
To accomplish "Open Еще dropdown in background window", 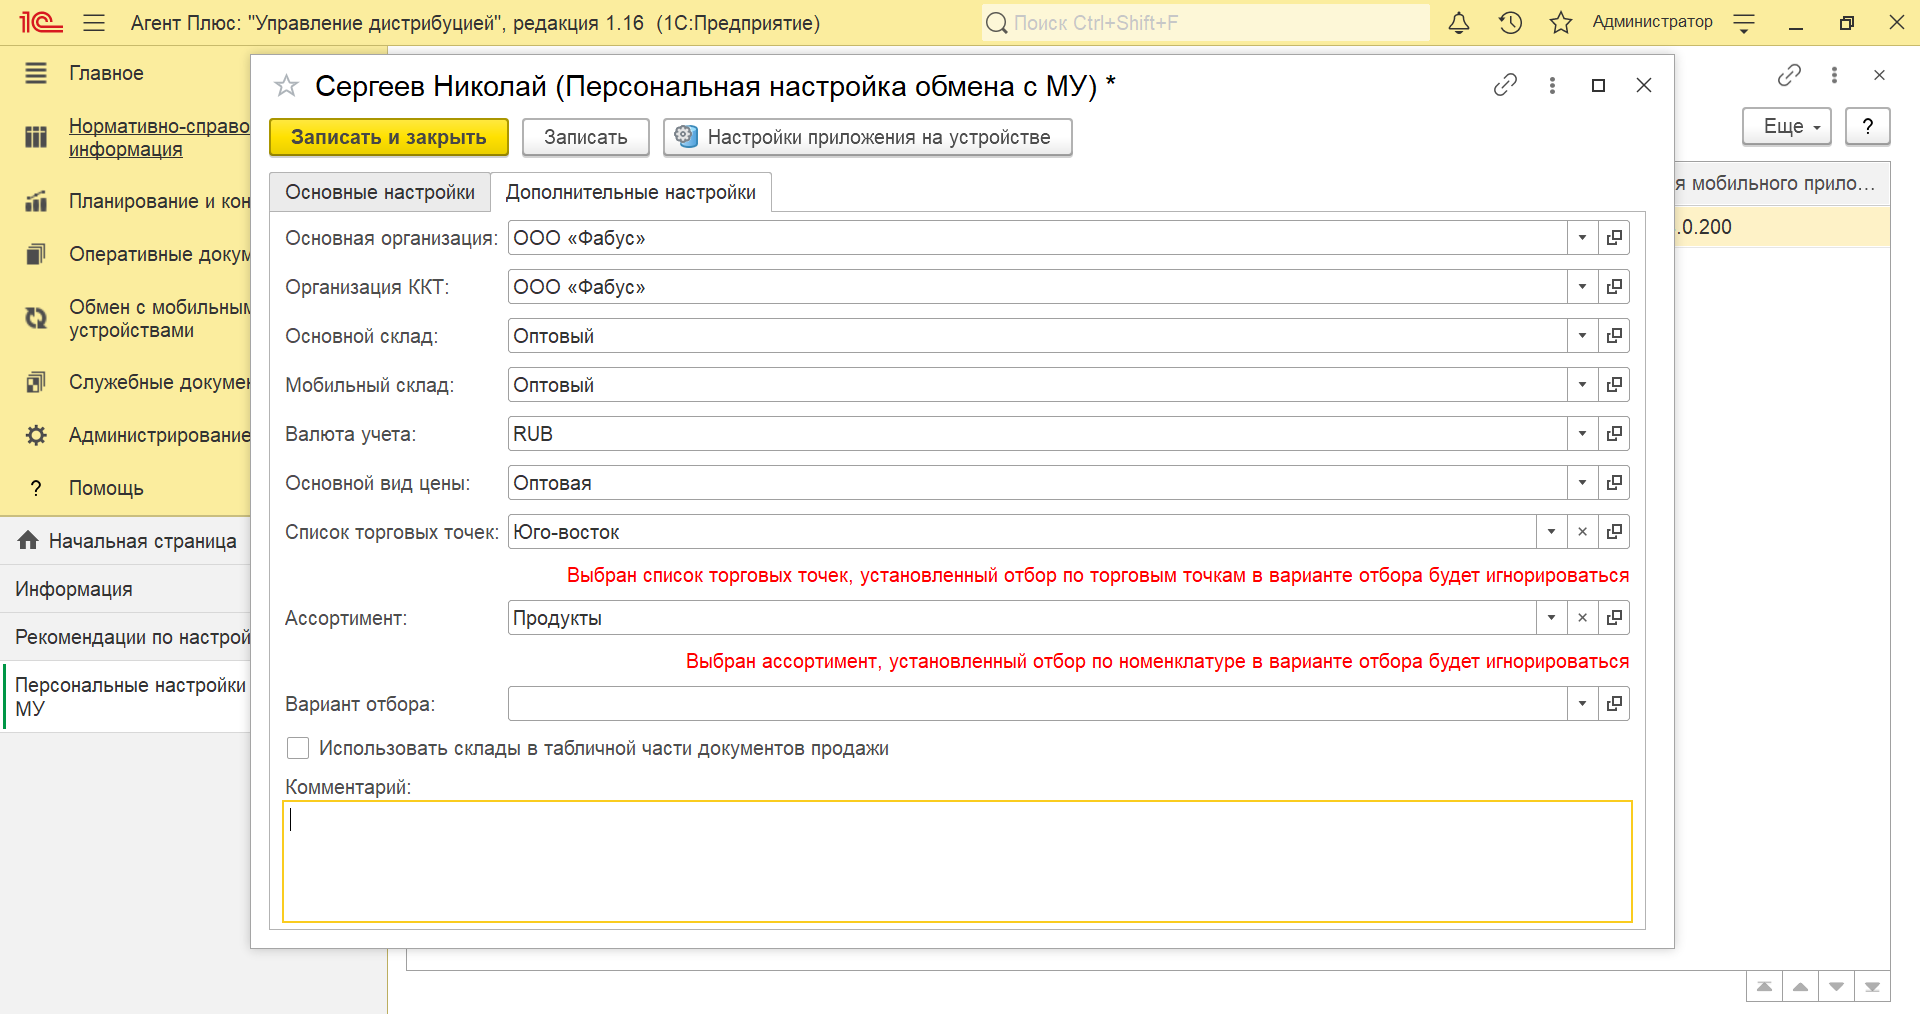I will click(x=1787, y=127).
